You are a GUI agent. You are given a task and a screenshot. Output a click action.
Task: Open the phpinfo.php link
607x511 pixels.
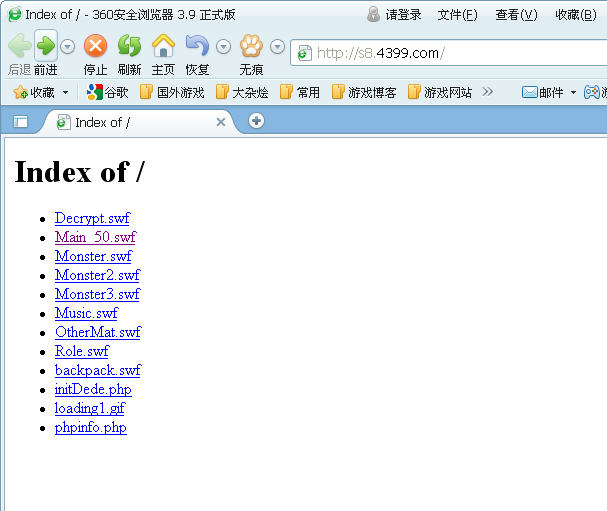pyautogui.click(x=90, y=427)
